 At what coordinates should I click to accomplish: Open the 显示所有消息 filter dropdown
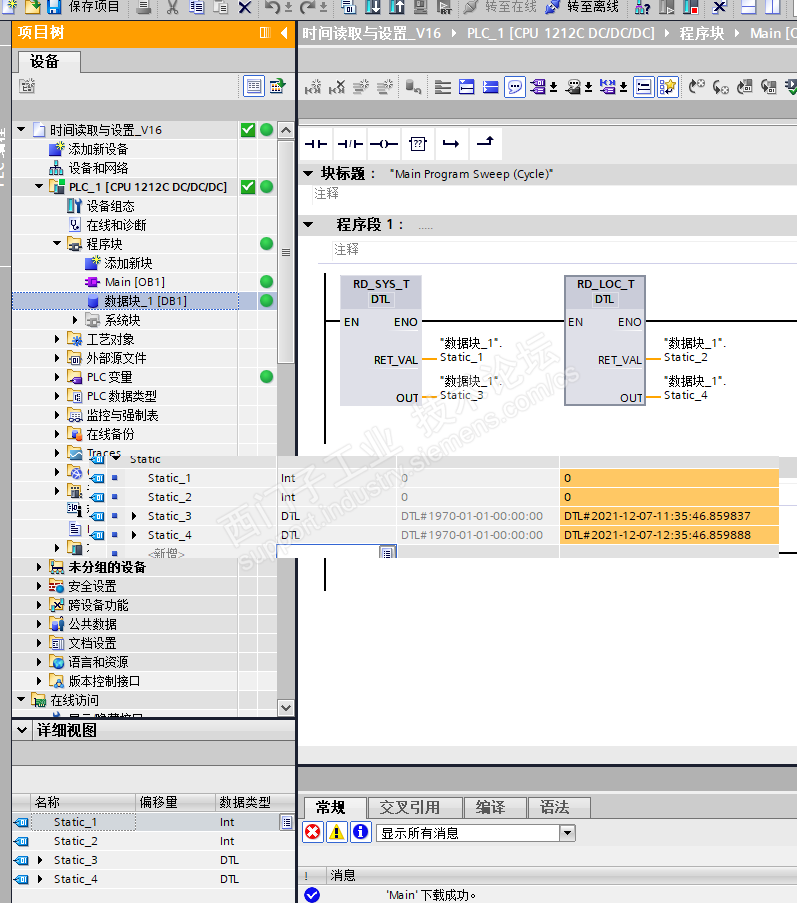click(567, 833)
